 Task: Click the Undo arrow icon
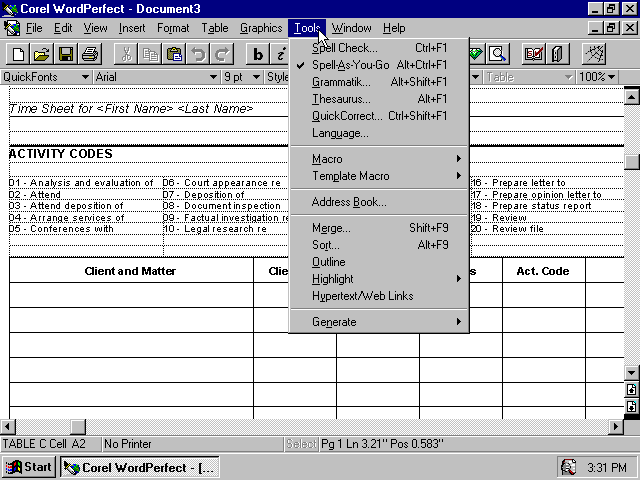(x=198, y=54)
